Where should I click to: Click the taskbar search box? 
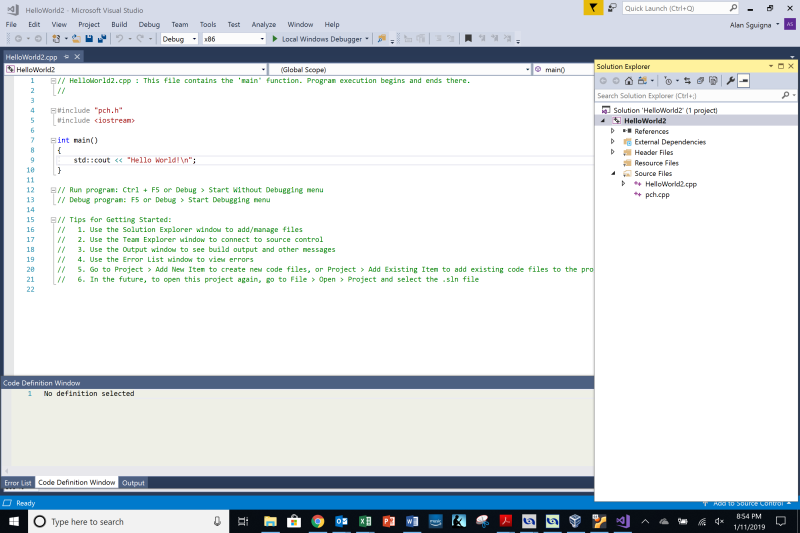click(x=128, y=521)
